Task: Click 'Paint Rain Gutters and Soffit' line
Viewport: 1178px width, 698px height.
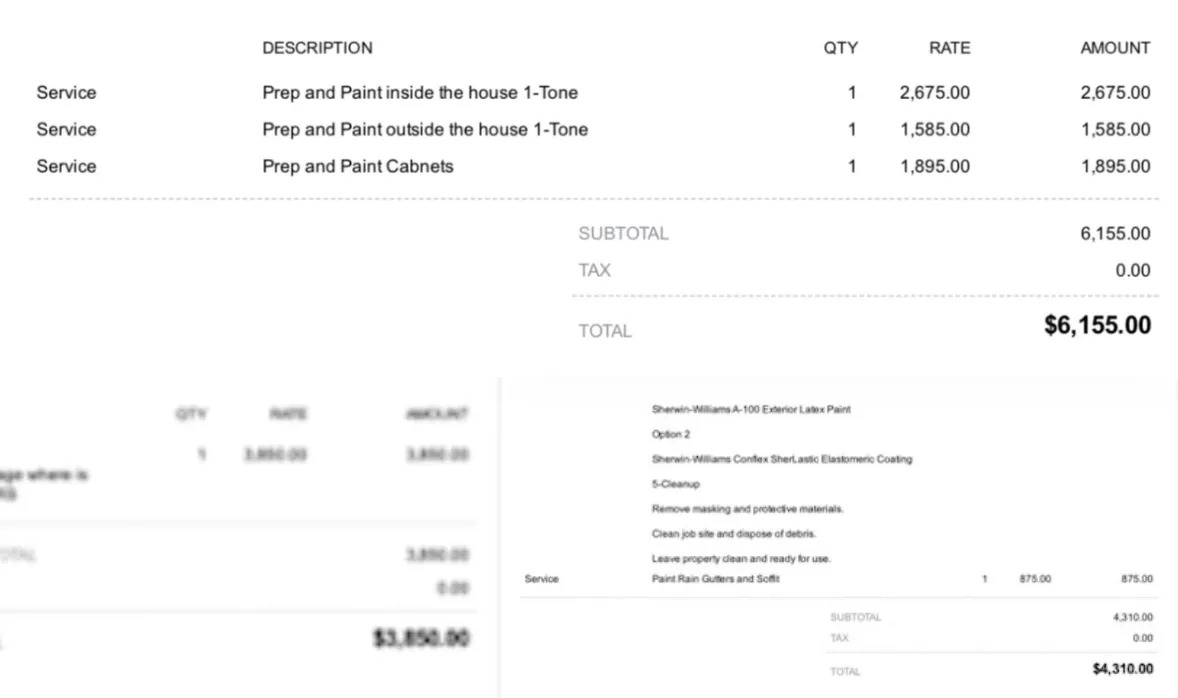Action: 715,579
